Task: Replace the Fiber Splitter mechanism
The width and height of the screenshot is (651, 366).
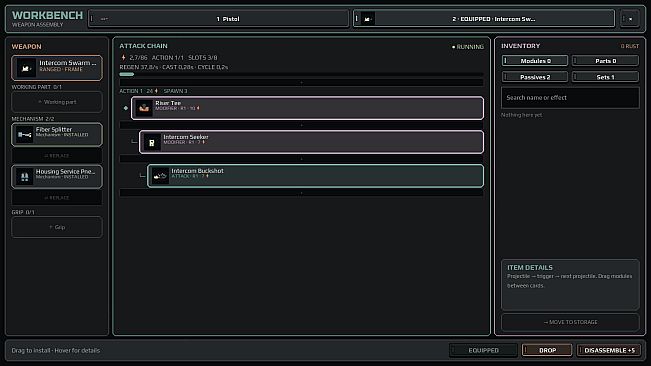Action: pyautogui.click(x=57, y=156)
